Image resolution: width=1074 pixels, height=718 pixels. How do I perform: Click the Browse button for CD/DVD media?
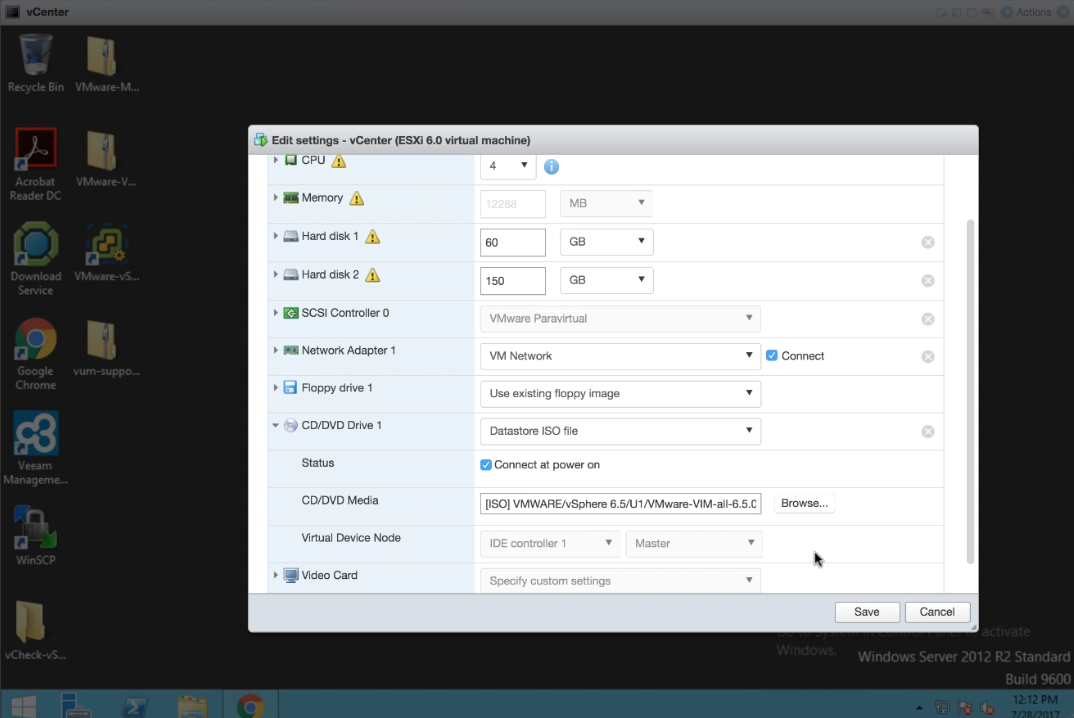click(804, 504)
